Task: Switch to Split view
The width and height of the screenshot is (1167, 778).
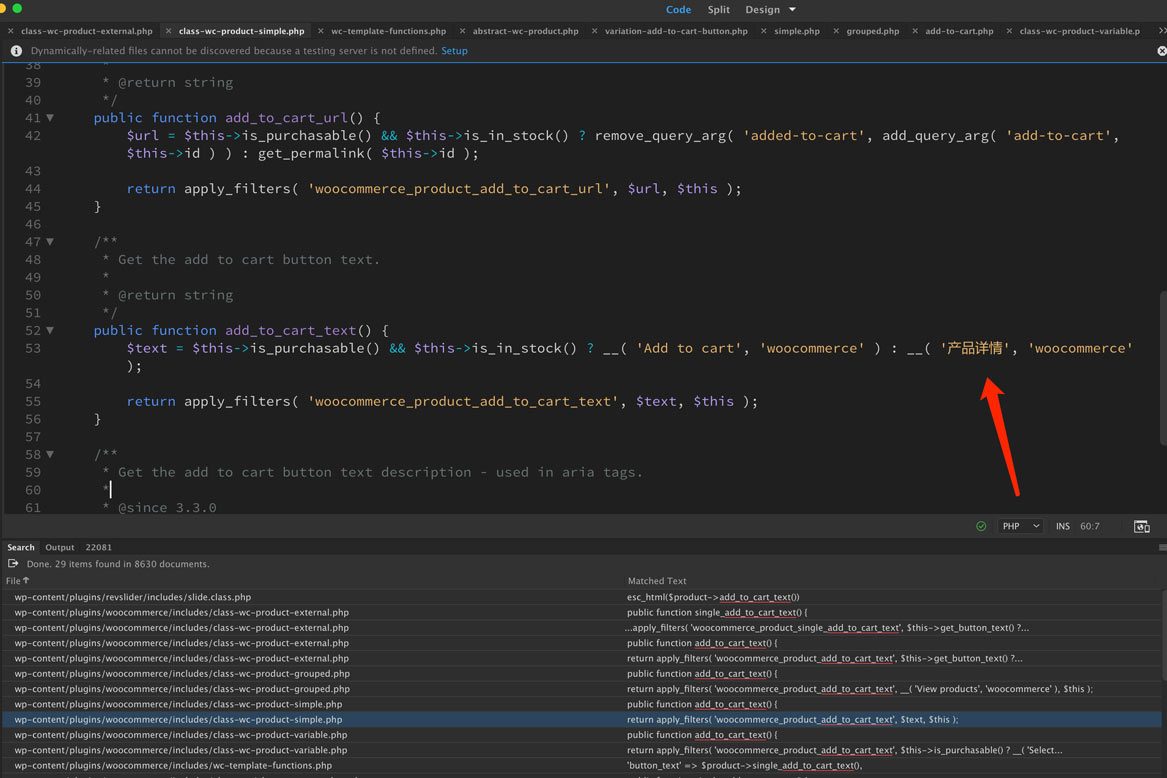Action: click(x=718, y=10)
